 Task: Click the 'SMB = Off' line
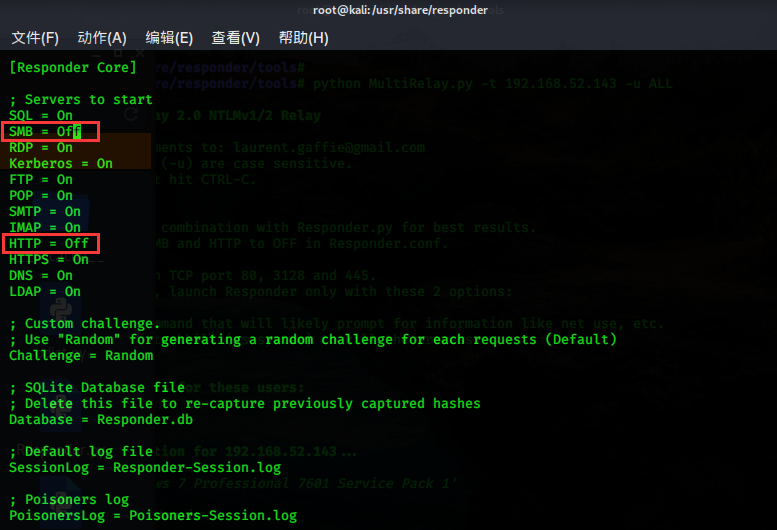click(45, 131)
